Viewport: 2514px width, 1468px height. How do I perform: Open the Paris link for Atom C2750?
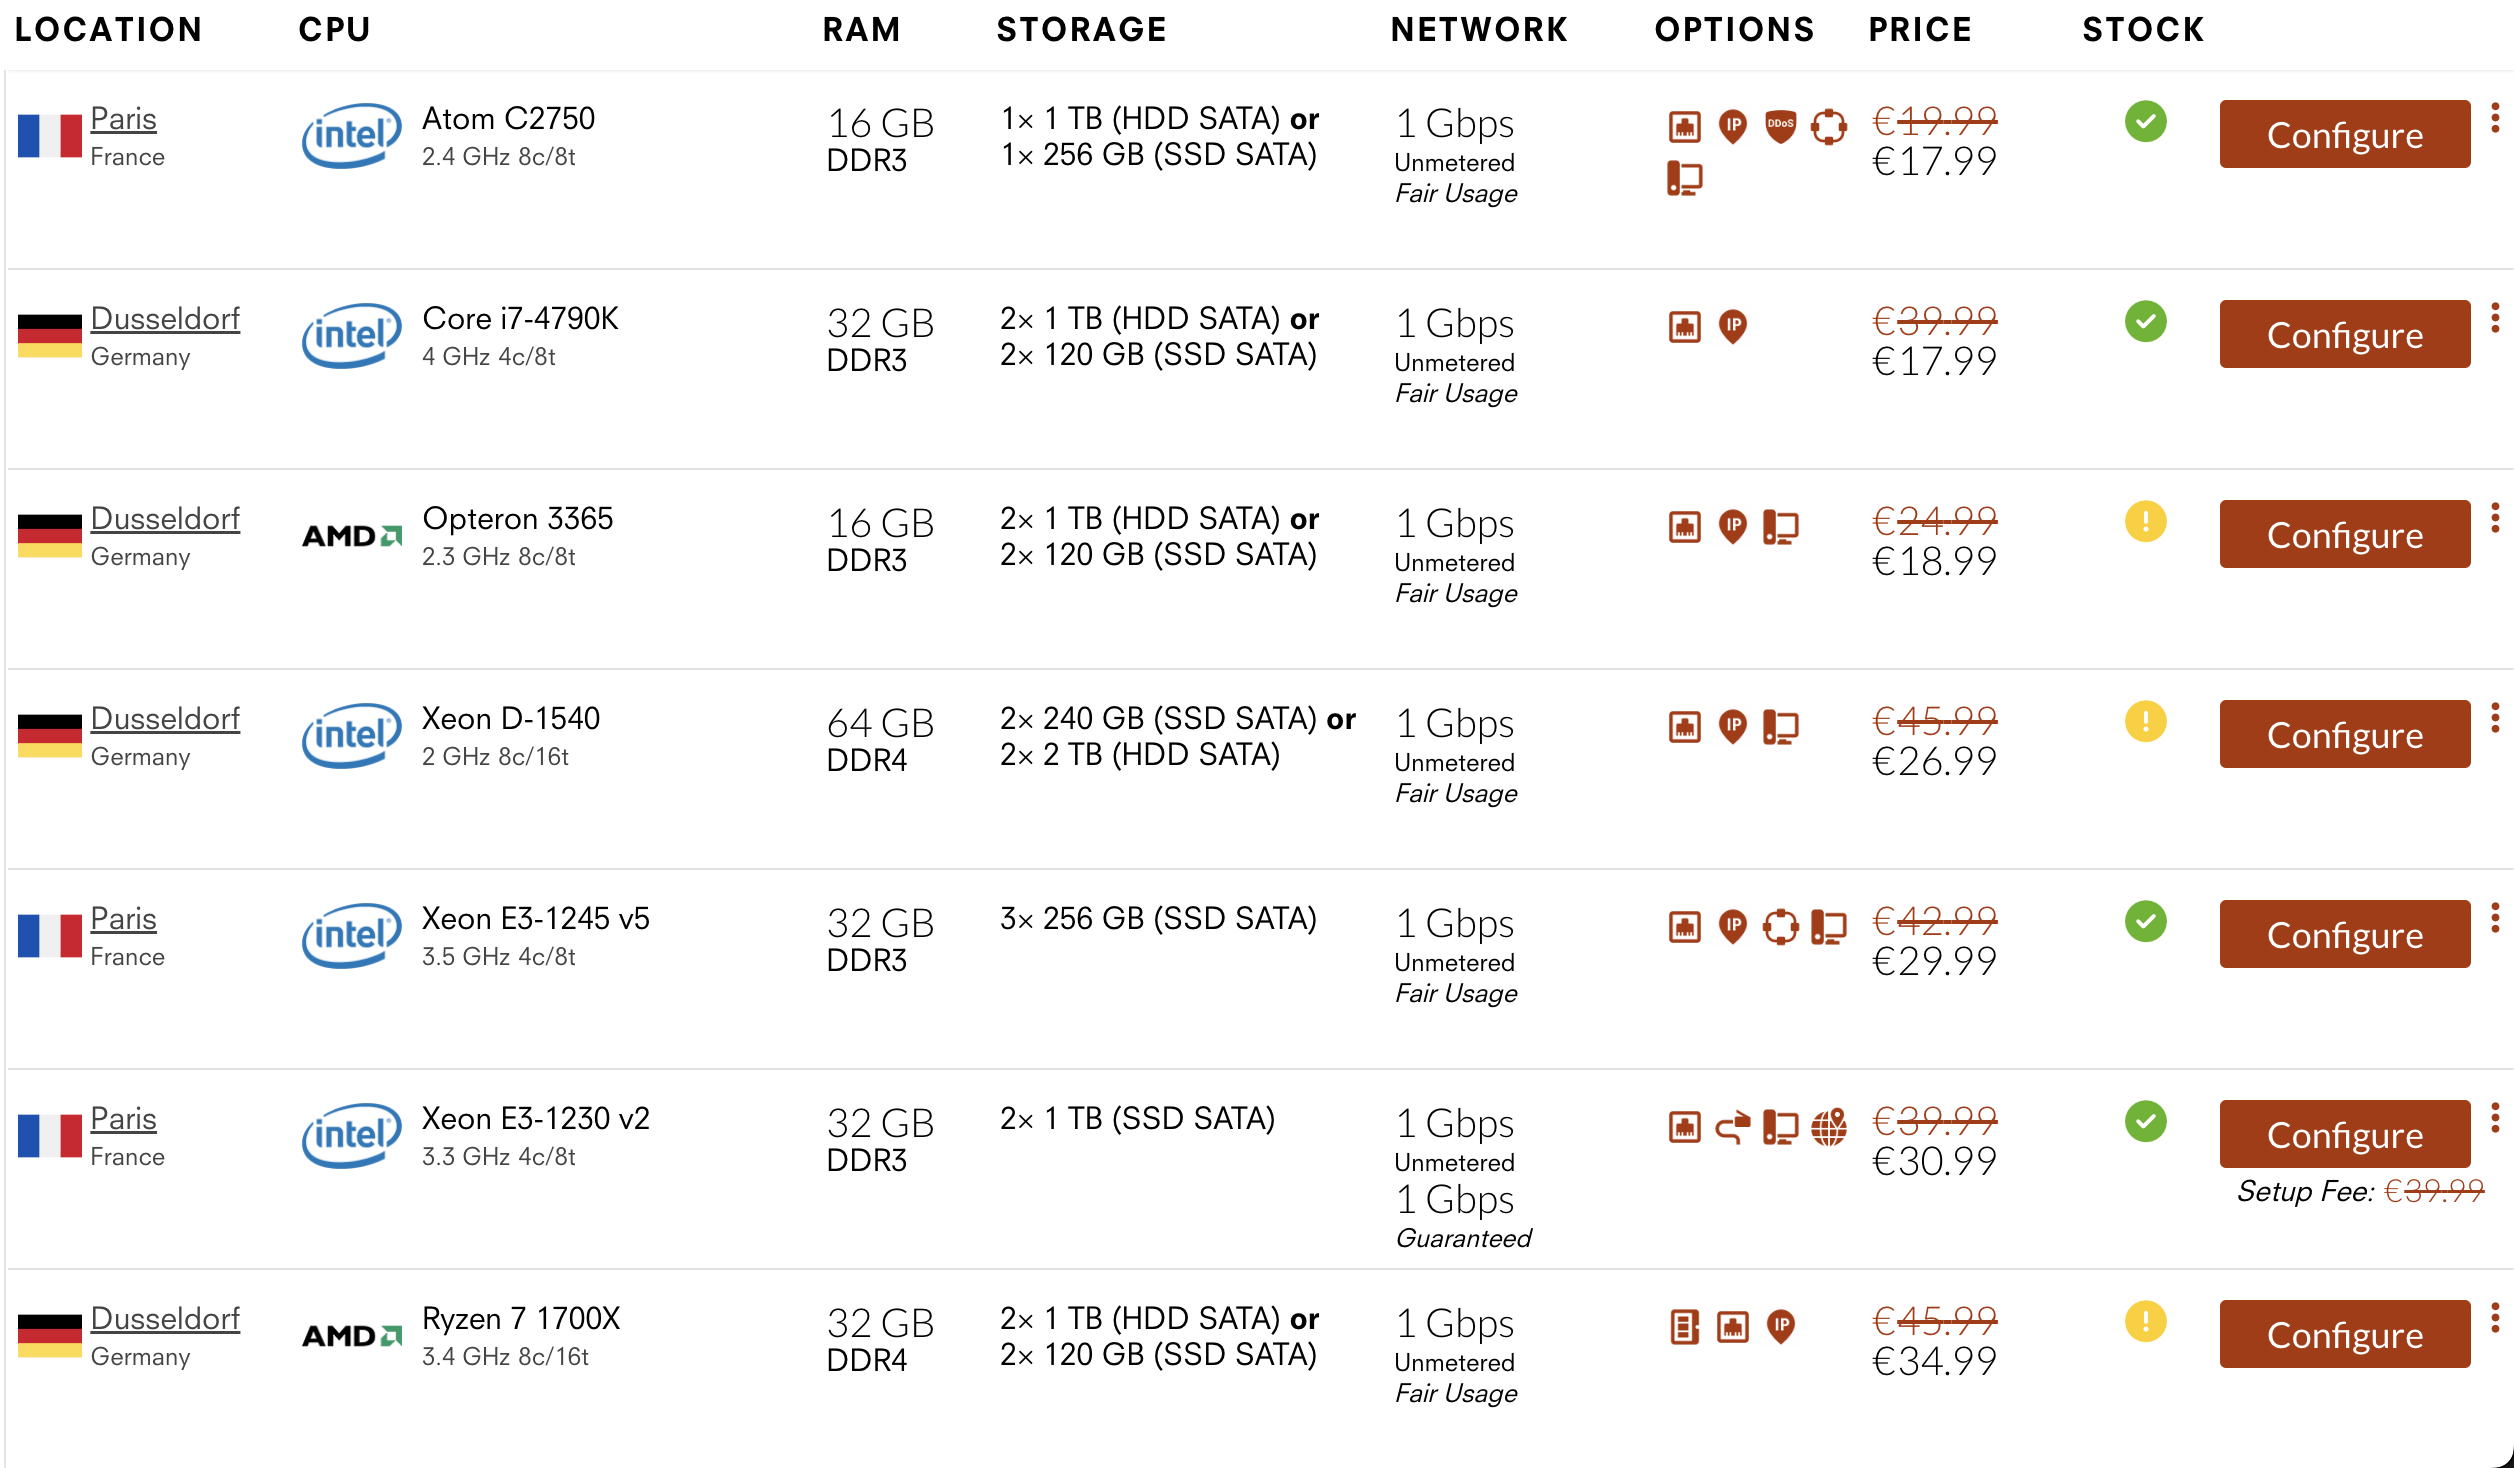tap(123, 119)
